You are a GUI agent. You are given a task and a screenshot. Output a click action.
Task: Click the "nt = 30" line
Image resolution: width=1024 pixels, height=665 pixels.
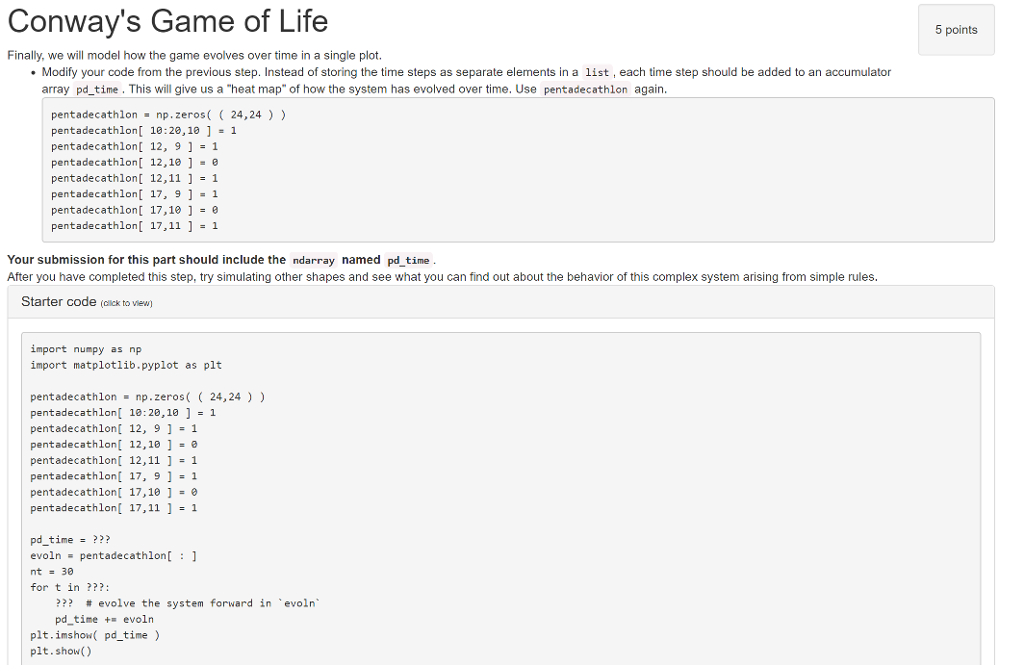[52, 572]
